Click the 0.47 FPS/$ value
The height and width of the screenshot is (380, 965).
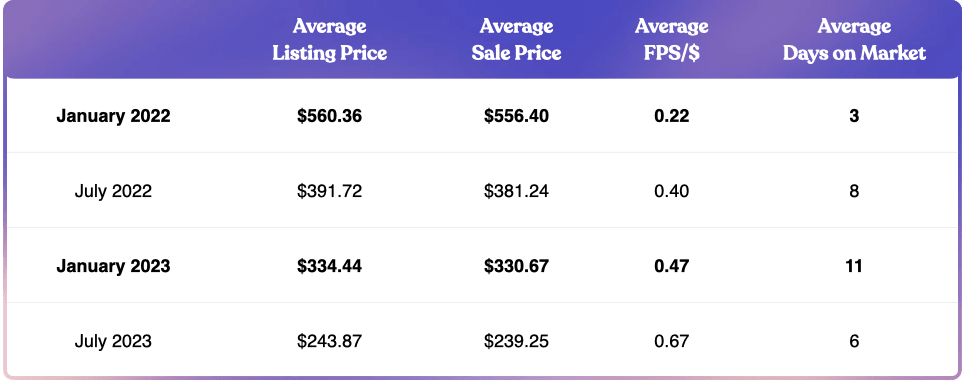[671, 266]
